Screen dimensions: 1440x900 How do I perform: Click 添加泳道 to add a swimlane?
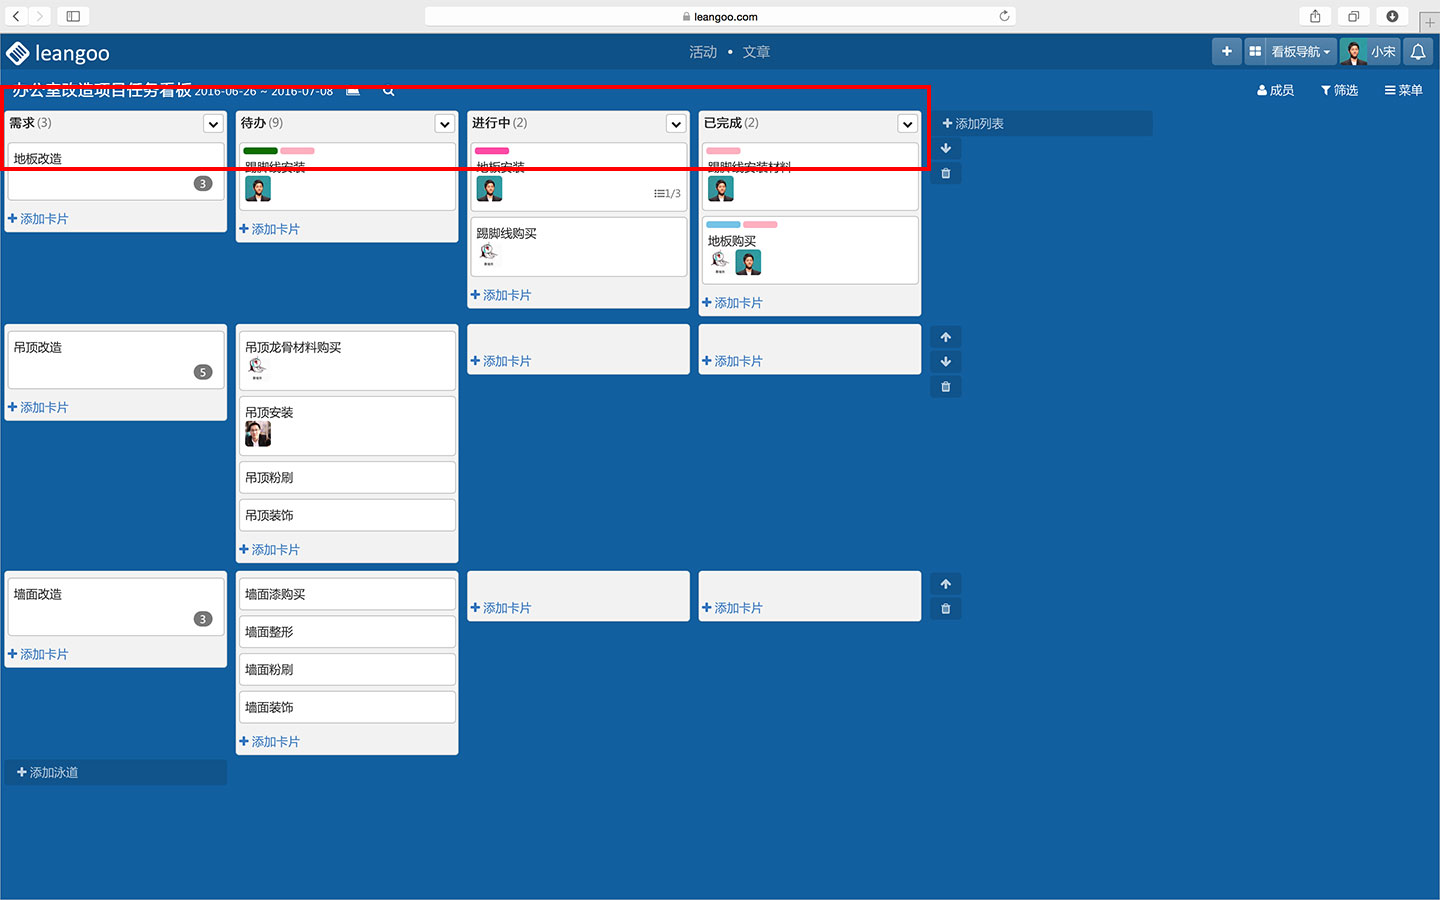tap(48, 773)
